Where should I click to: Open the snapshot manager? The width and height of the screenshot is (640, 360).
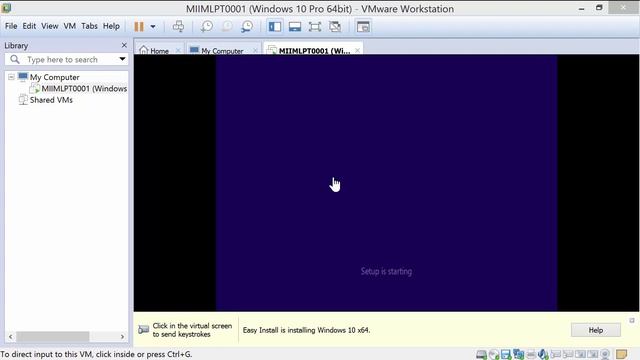click(x=247, y=27)
